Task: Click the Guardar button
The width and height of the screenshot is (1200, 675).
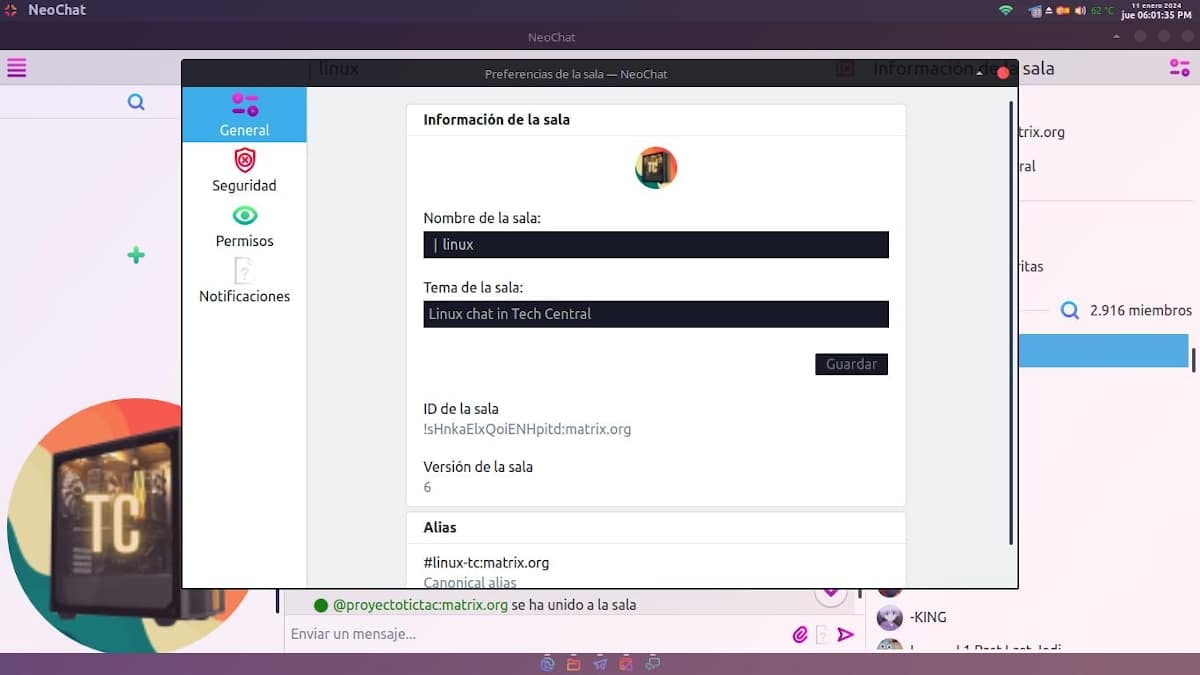Action: (851, 364)
